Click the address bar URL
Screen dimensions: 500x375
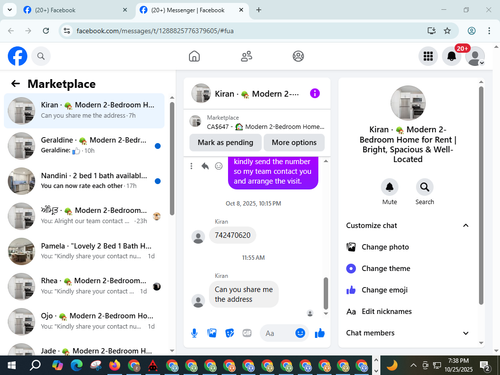[x=155, y=31]
